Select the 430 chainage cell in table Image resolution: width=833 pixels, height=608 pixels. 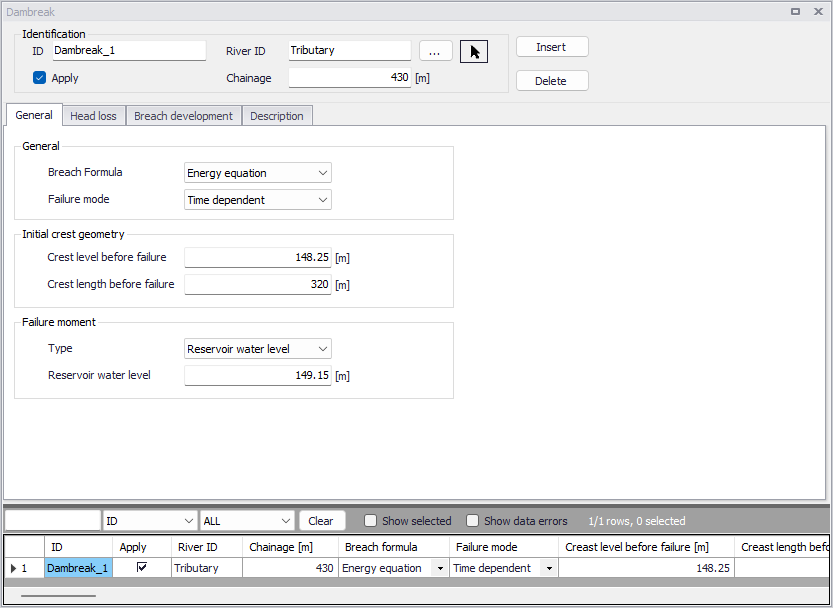click(x=290, y=568)
